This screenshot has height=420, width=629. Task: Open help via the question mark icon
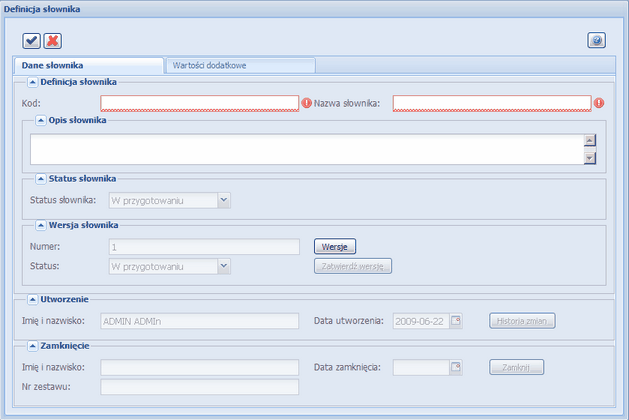(596, 41)
